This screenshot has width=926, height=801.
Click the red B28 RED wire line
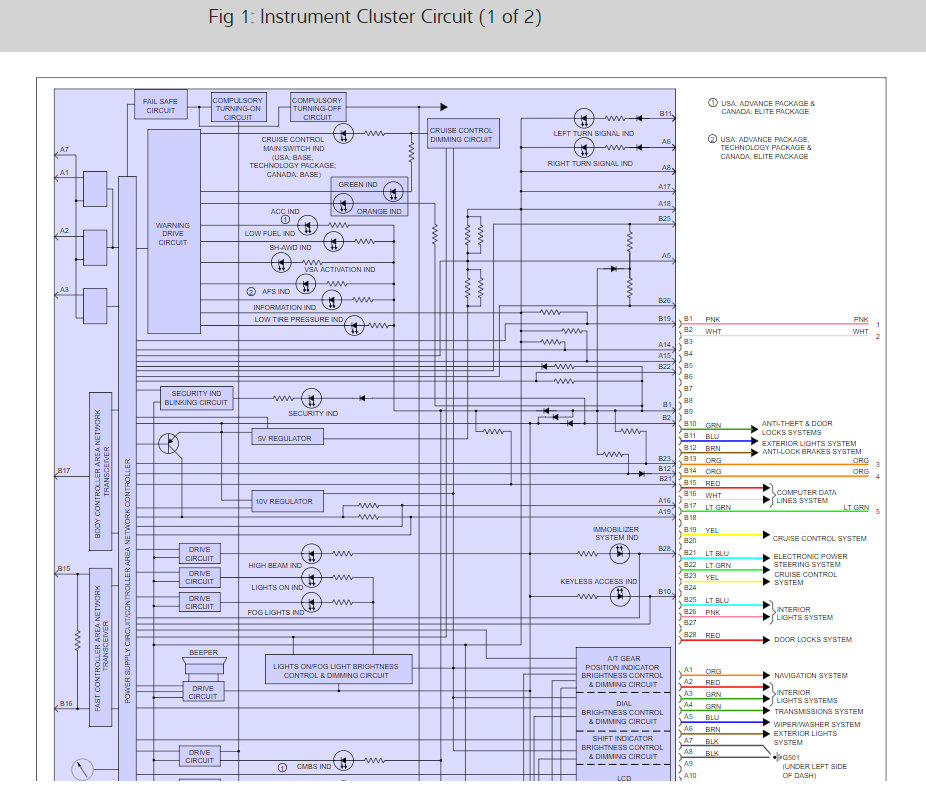723,640
